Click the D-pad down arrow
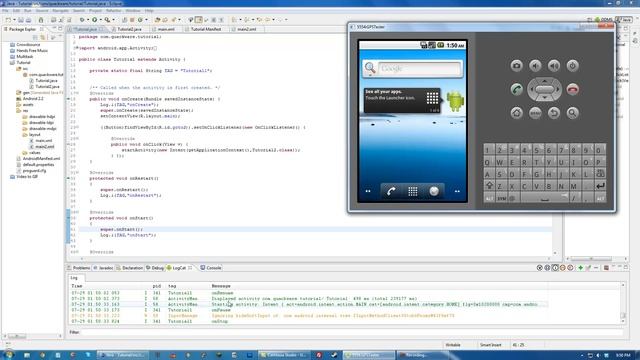Screen dimensions: 640x360 pos(544,98)
